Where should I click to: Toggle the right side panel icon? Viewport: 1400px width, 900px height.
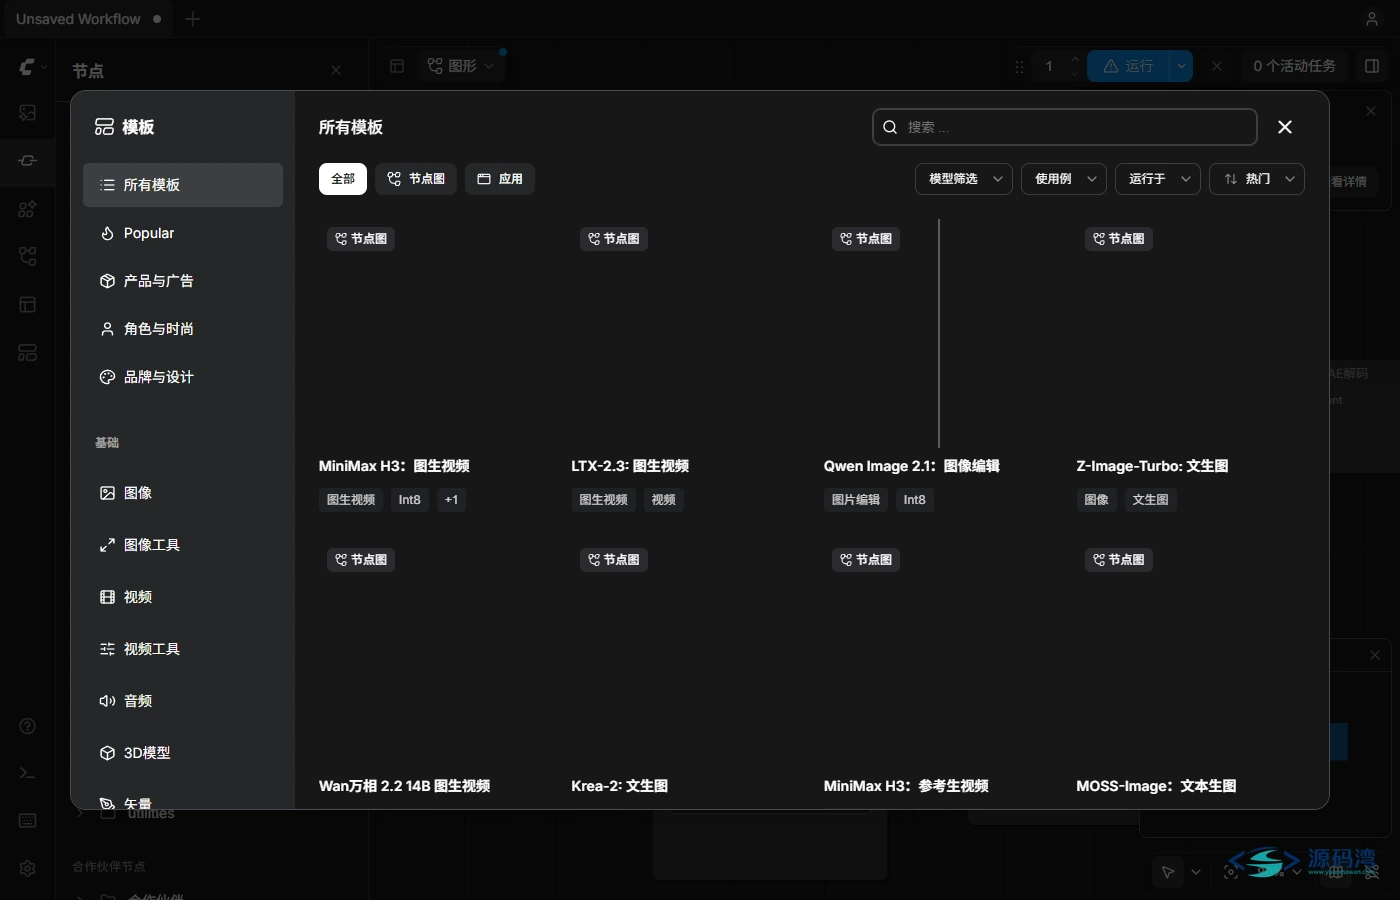1372,66
